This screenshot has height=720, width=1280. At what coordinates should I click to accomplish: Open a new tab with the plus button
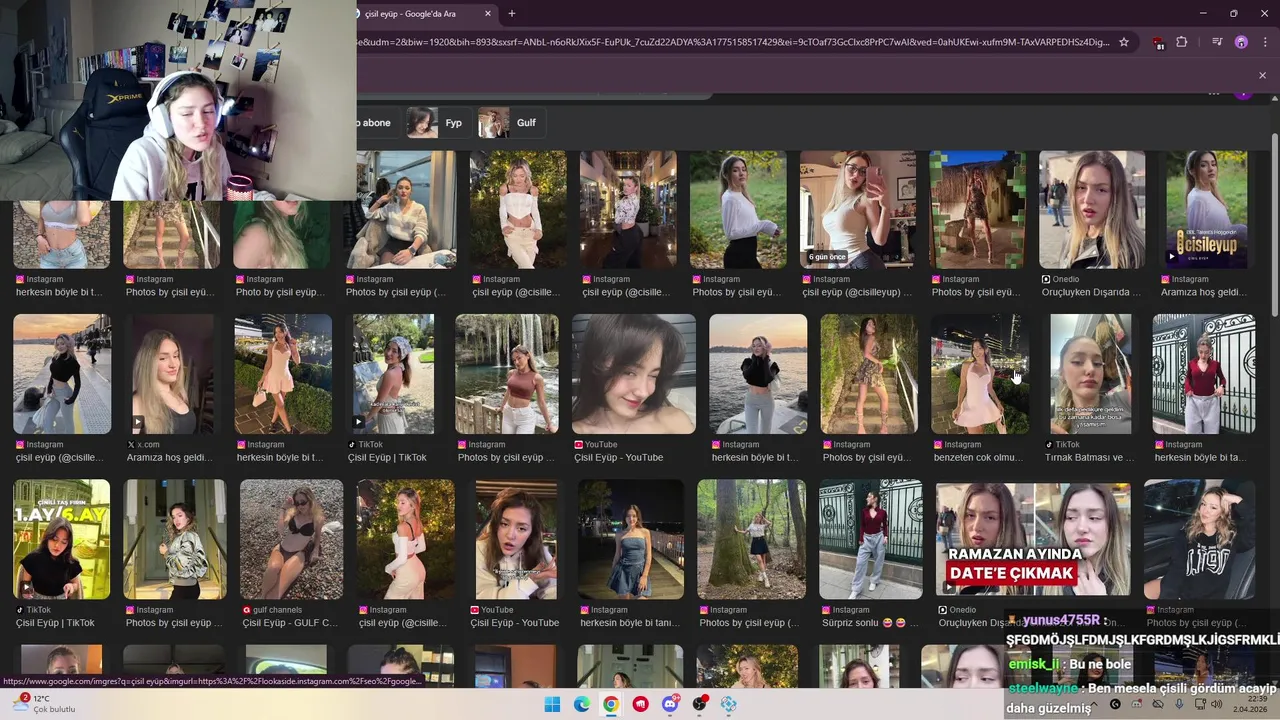pyautogui.click(x=512, y=13)
